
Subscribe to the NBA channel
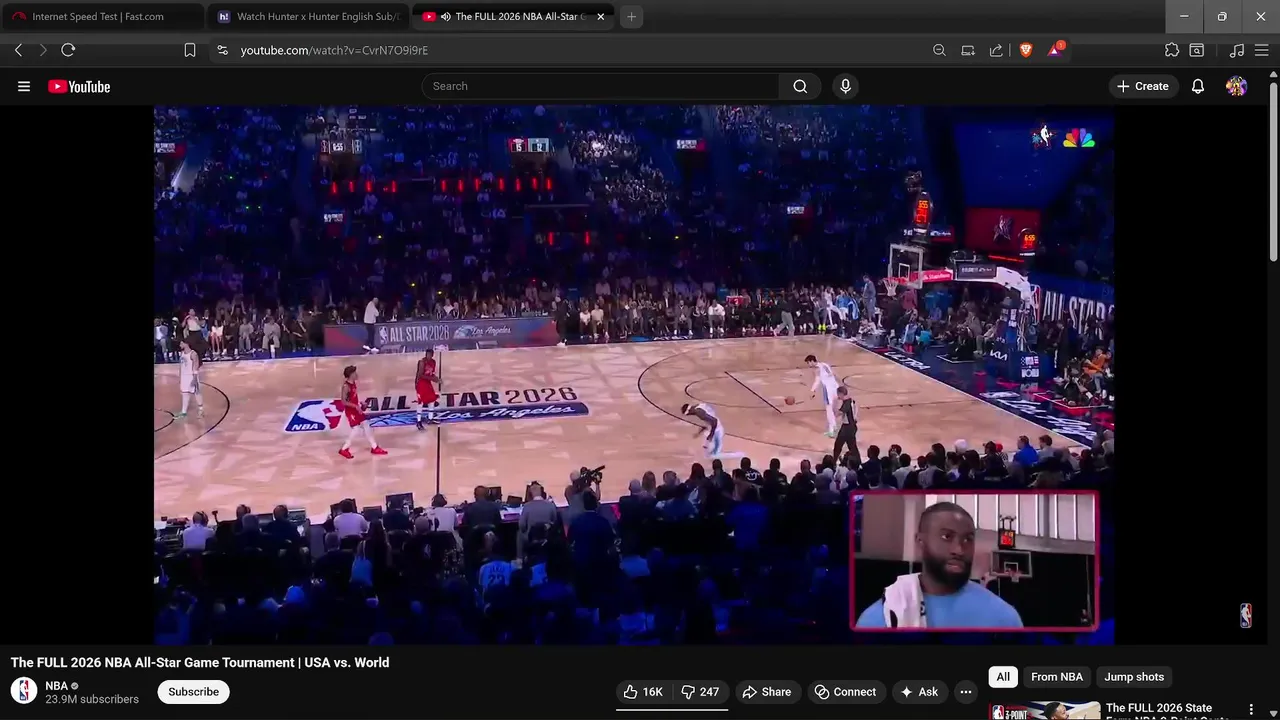pyautogui.click(x=193, y=692)
